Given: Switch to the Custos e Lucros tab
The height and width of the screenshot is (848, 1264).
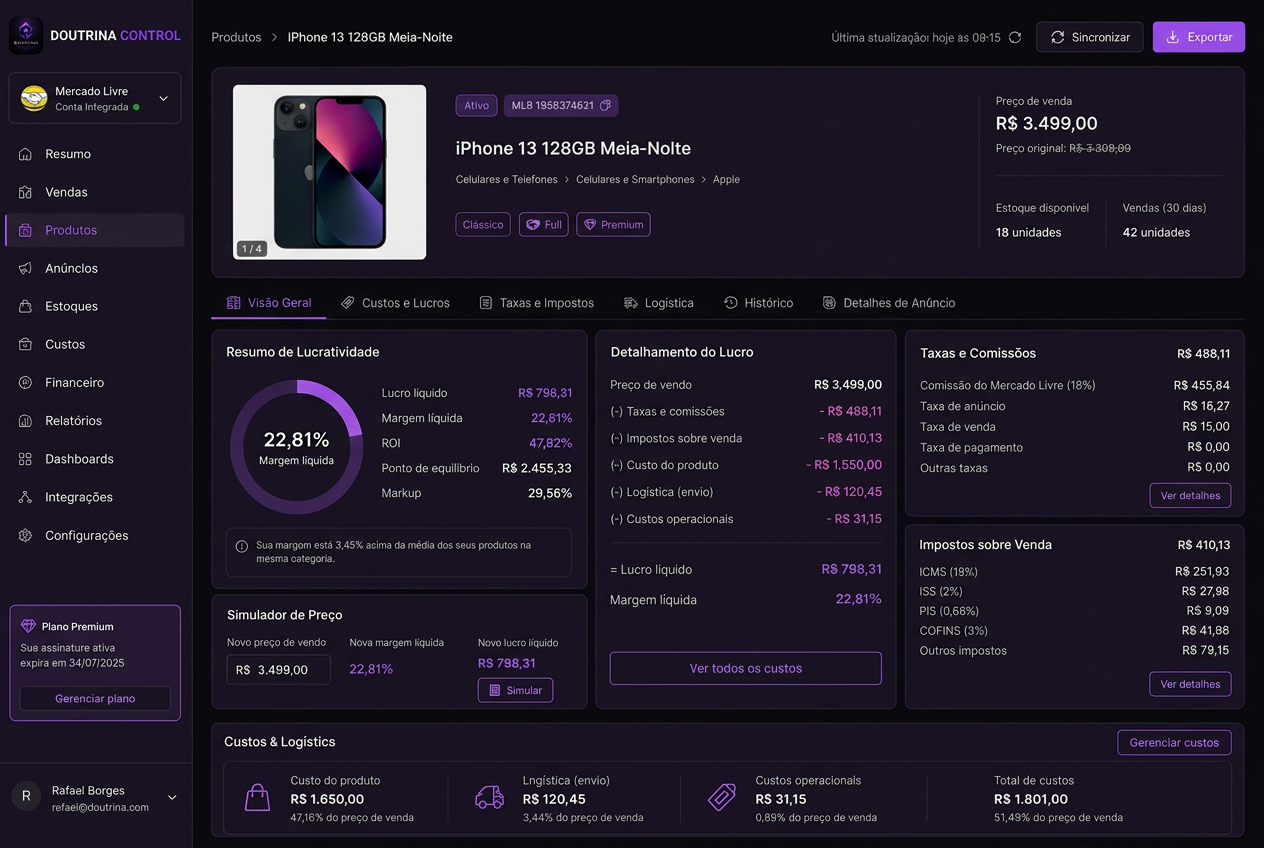Looking at the screenshot, I should (x=395, y=303).
